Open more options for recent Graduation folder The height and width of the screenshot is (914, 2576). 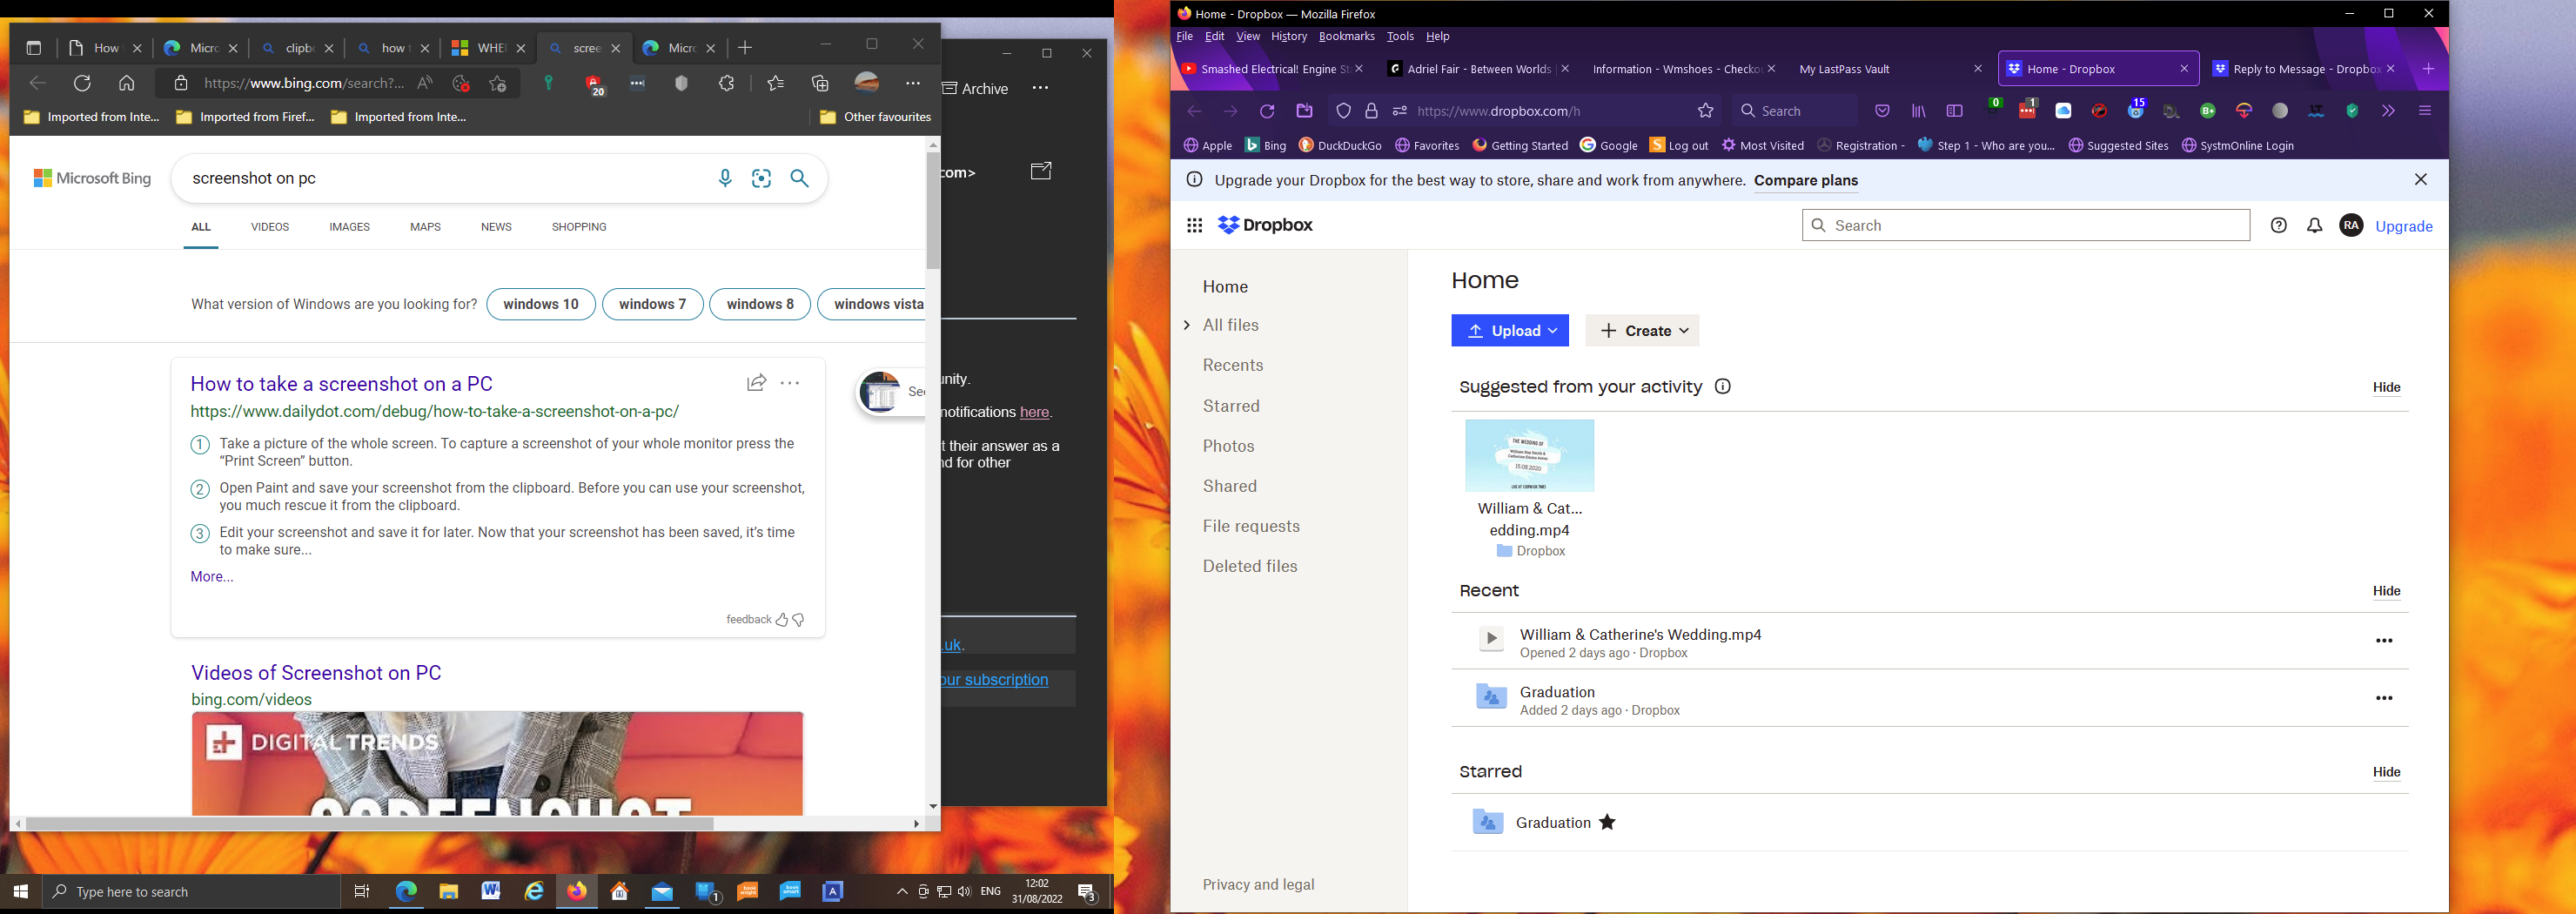(2385, 699)
